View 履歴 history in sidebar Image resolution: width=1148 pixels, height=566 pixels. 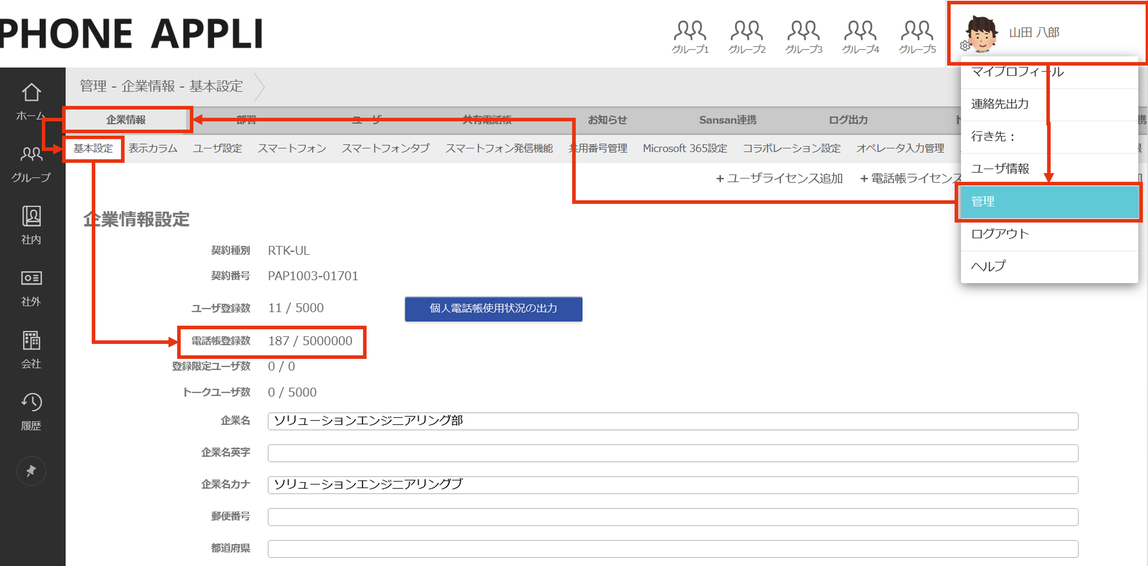[31, 409]
